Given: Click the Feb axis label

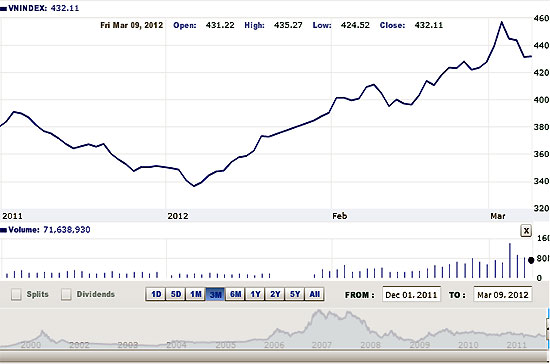Looking at the screenshot, I should point(340,216).
